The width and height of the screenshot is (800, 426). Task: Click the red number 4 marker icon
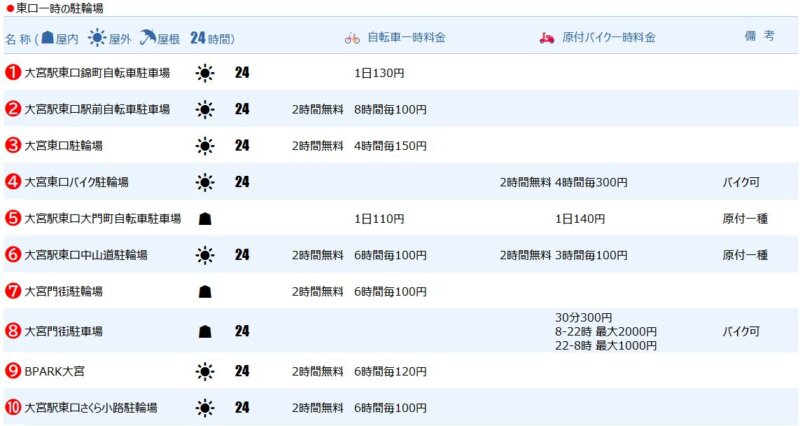pos(13,182)
